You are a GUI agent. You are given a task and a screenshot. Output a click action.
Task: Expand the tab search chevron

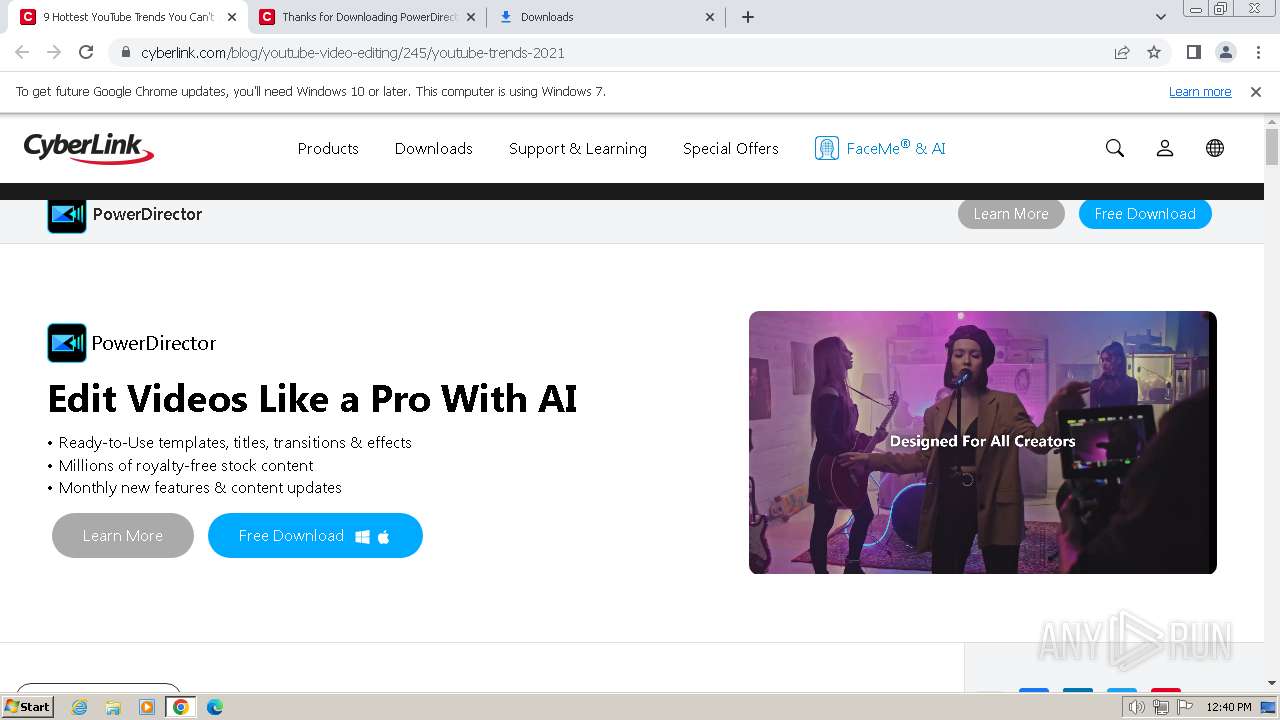click(1161, 17)
